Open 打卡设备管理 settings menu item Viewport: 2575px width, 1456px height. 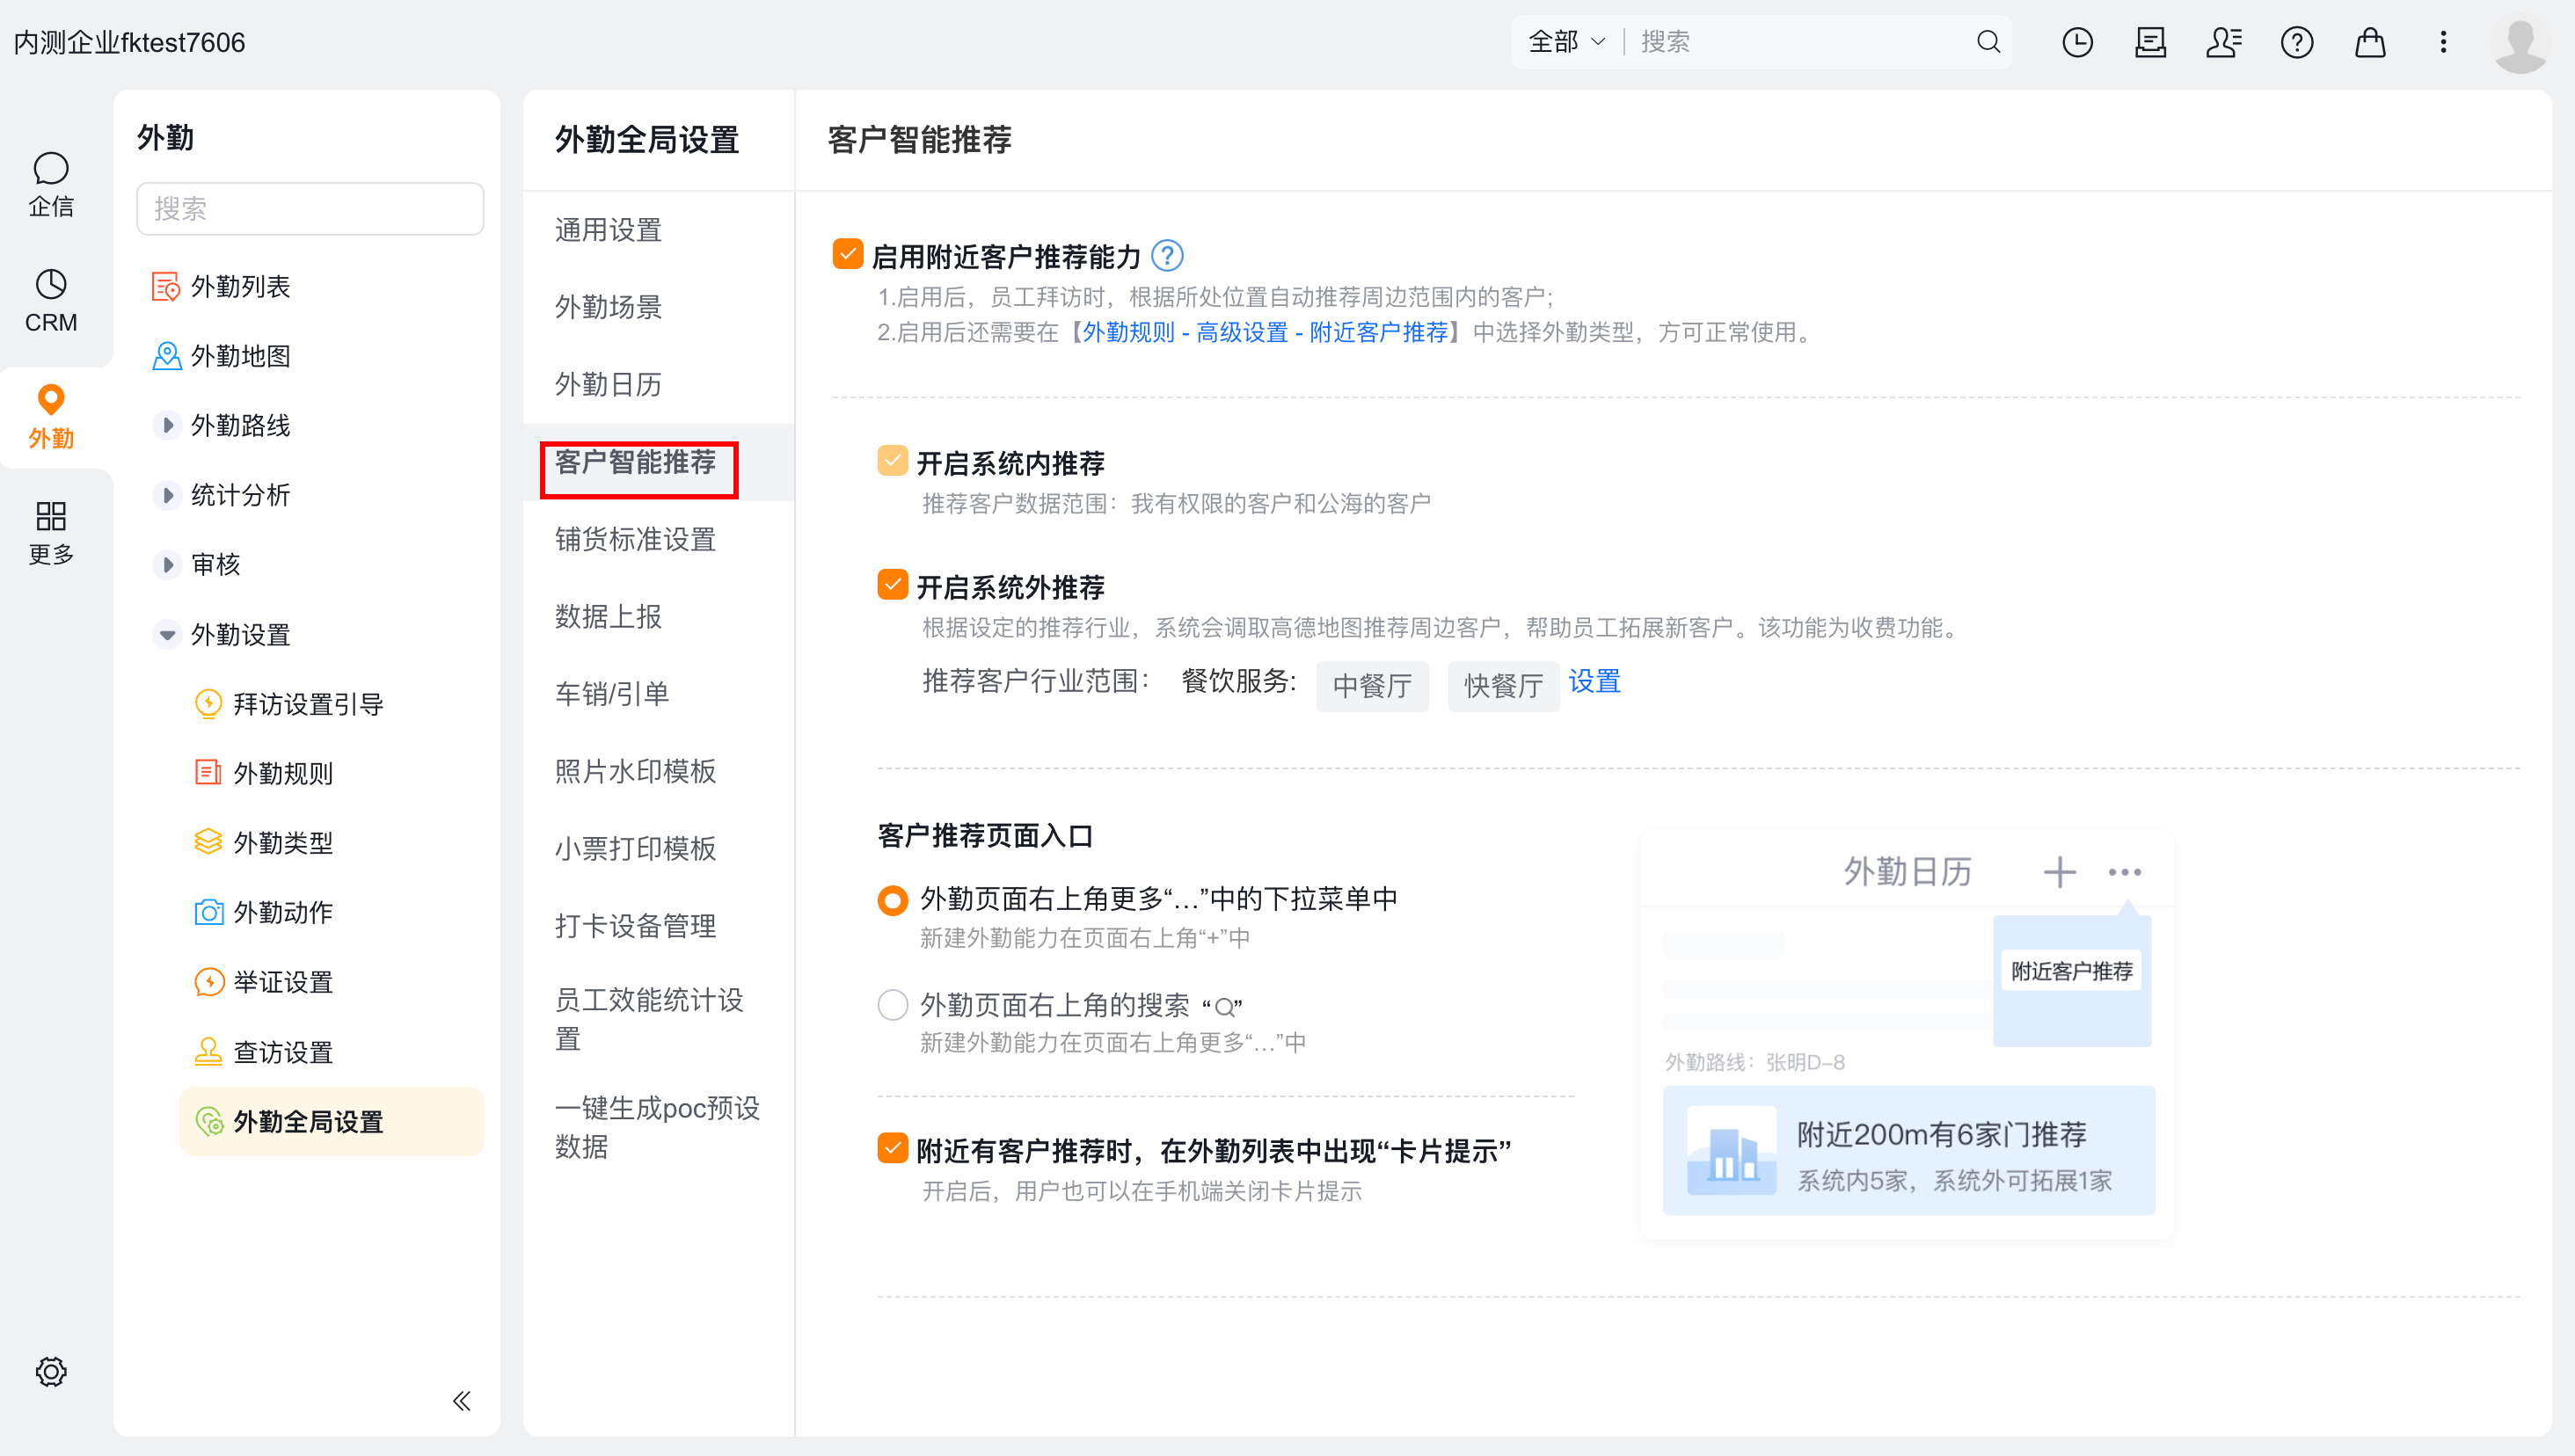coord(658,926)
